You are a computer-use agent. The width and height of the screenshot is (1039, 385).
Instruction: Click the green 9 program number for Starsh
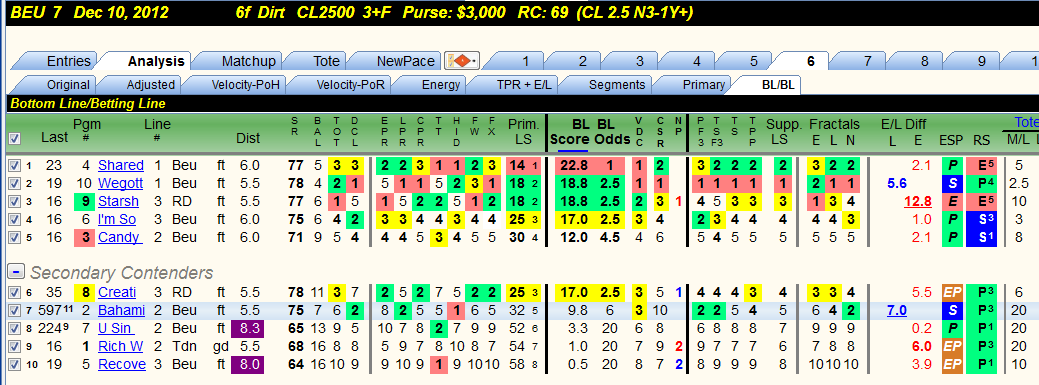coord(85,201)
